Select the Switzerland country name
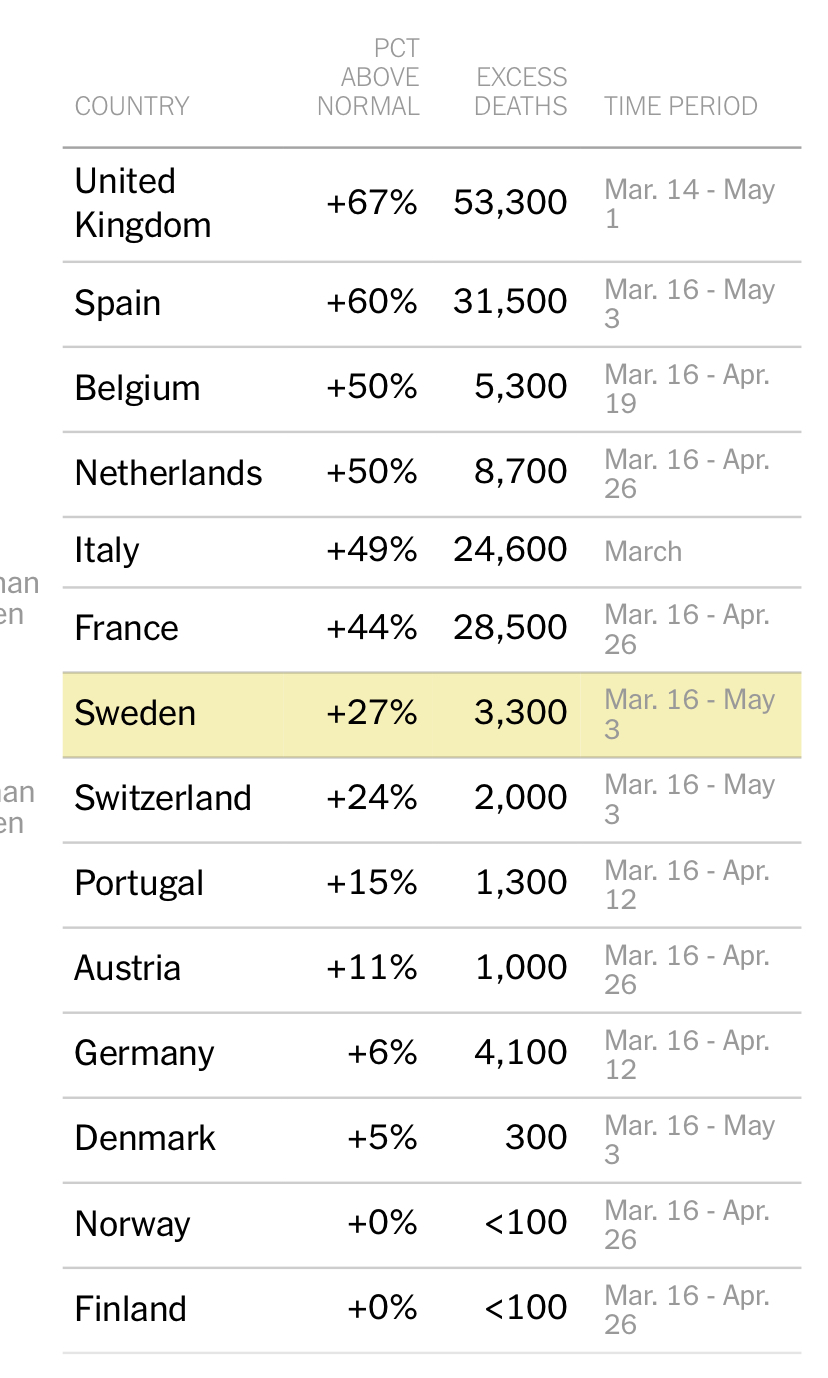828x1378 pixels. (x=163, y=798)
